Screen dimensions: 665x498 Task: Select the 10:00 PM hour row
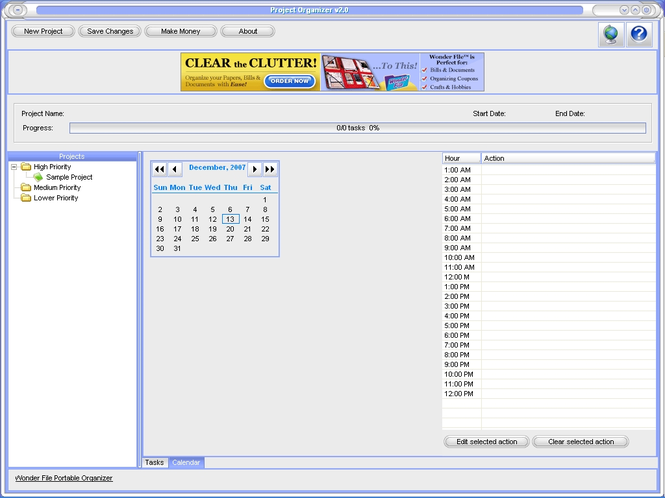pos(548,375)
